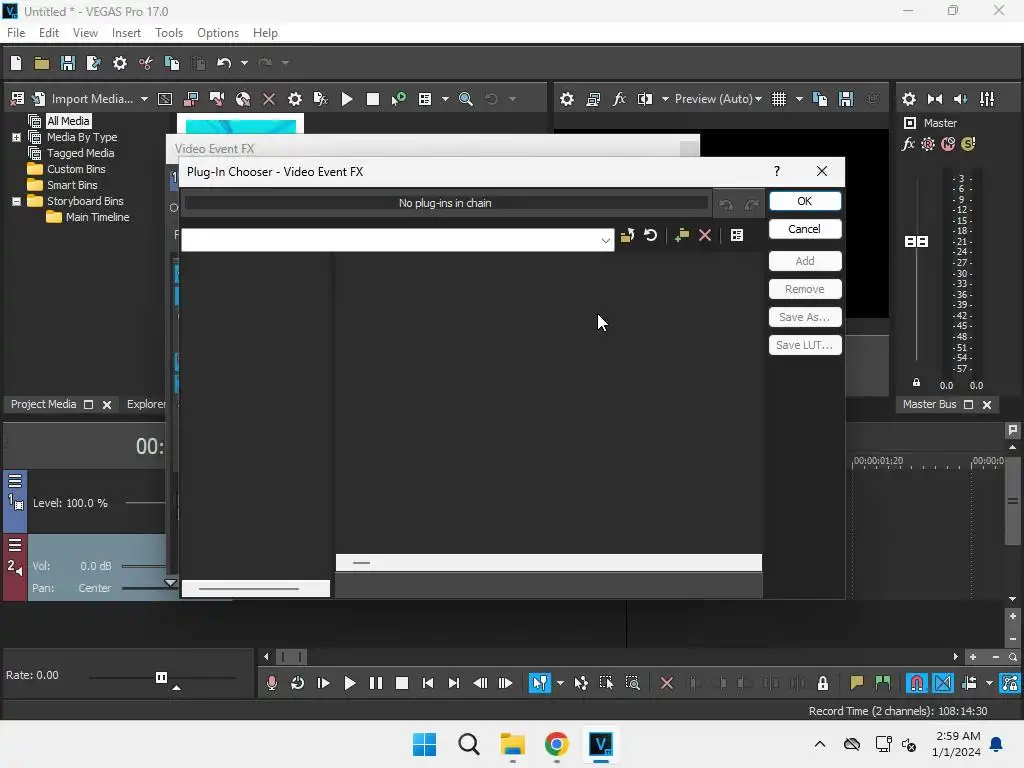Toggle the preview overlays grid icon
The width and height of the screenshot is (1024, 768).
(x=778, y=99)
